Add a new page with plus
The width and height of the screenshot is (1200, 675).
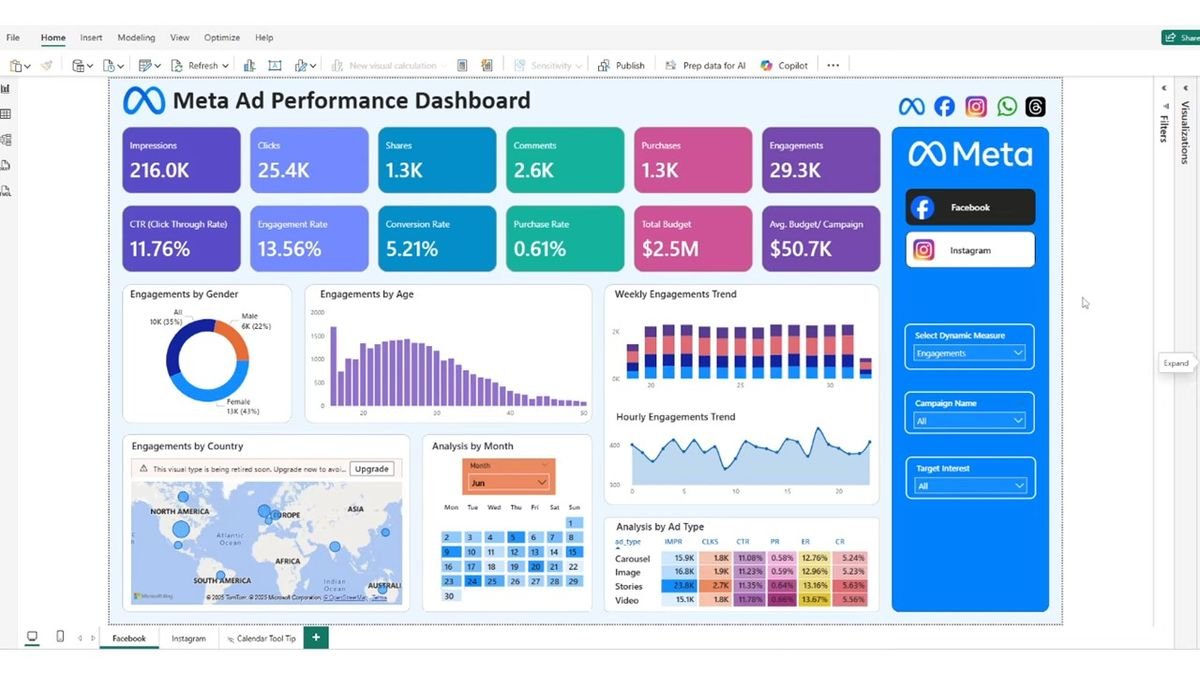pos(316,637)
